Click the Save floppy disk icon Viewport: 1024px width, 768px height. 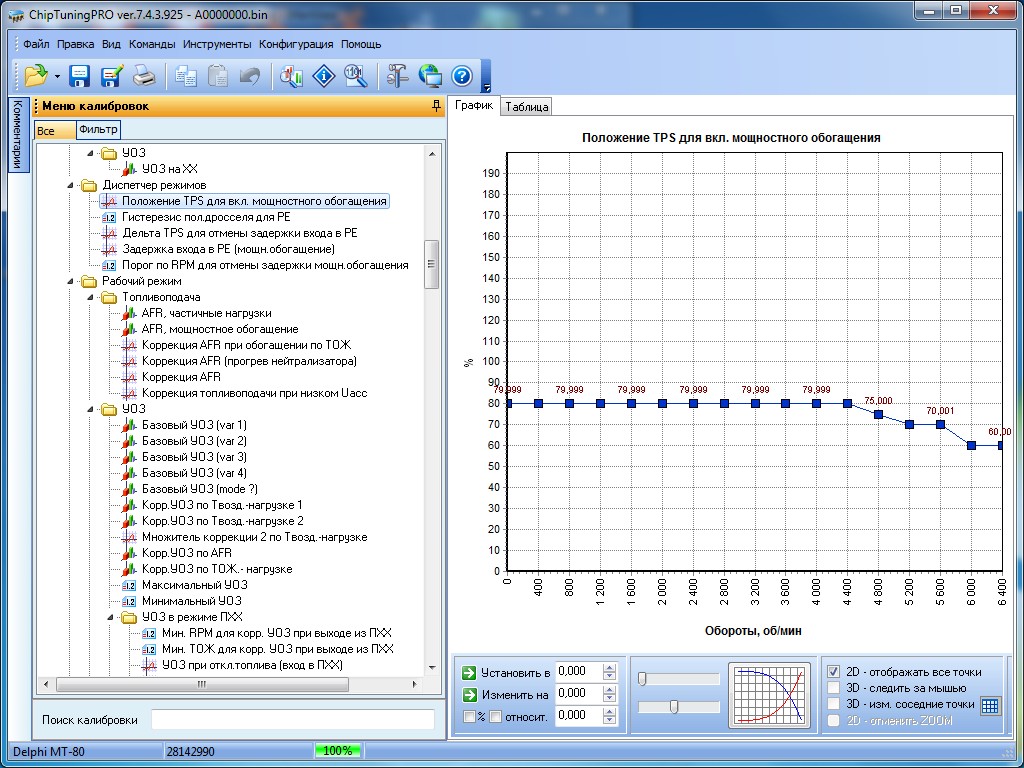(80, 76)
